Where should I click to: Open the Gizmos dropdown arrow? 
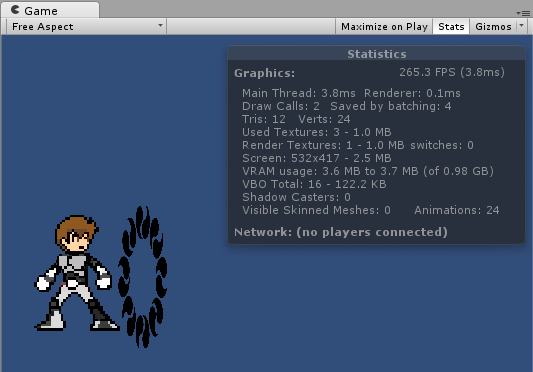522,26
